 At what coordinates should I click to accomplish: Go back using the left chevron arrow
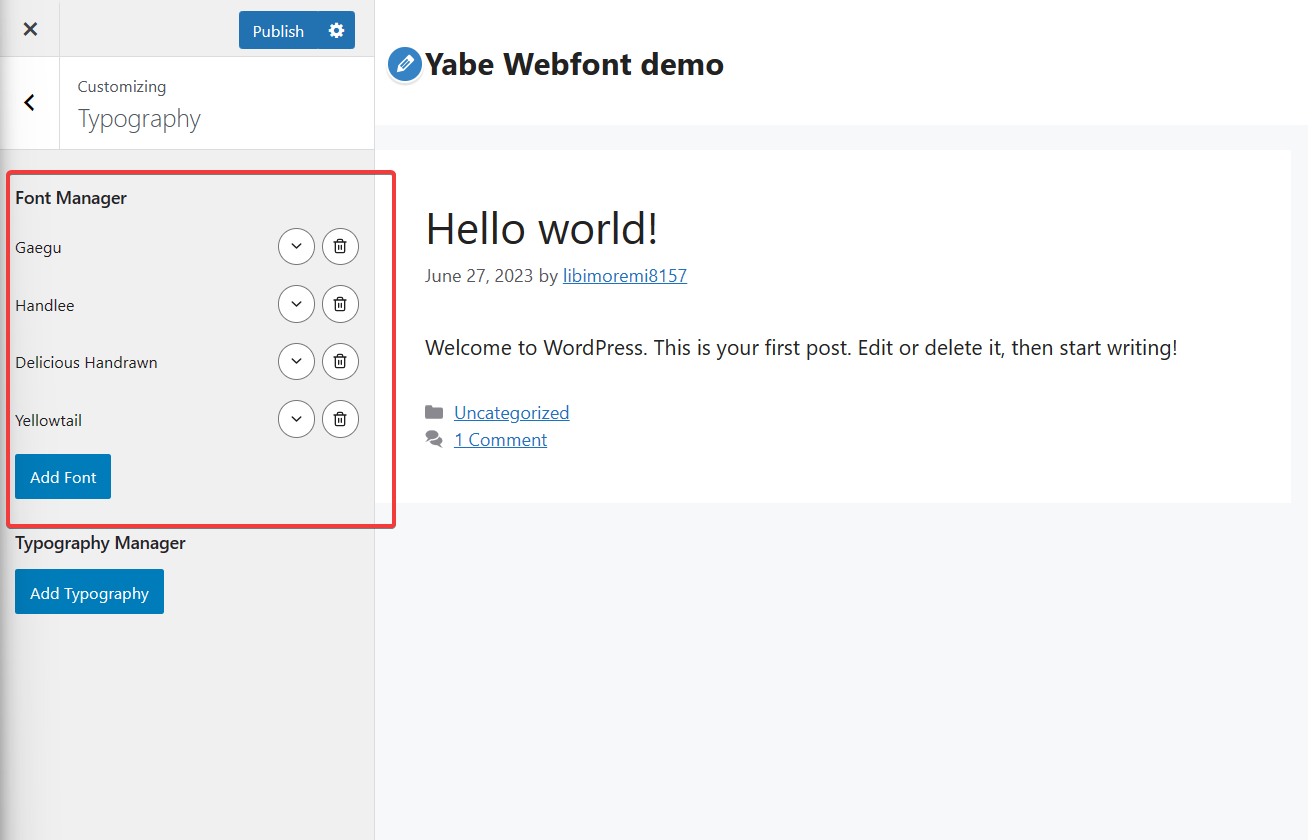pos(30,102)
